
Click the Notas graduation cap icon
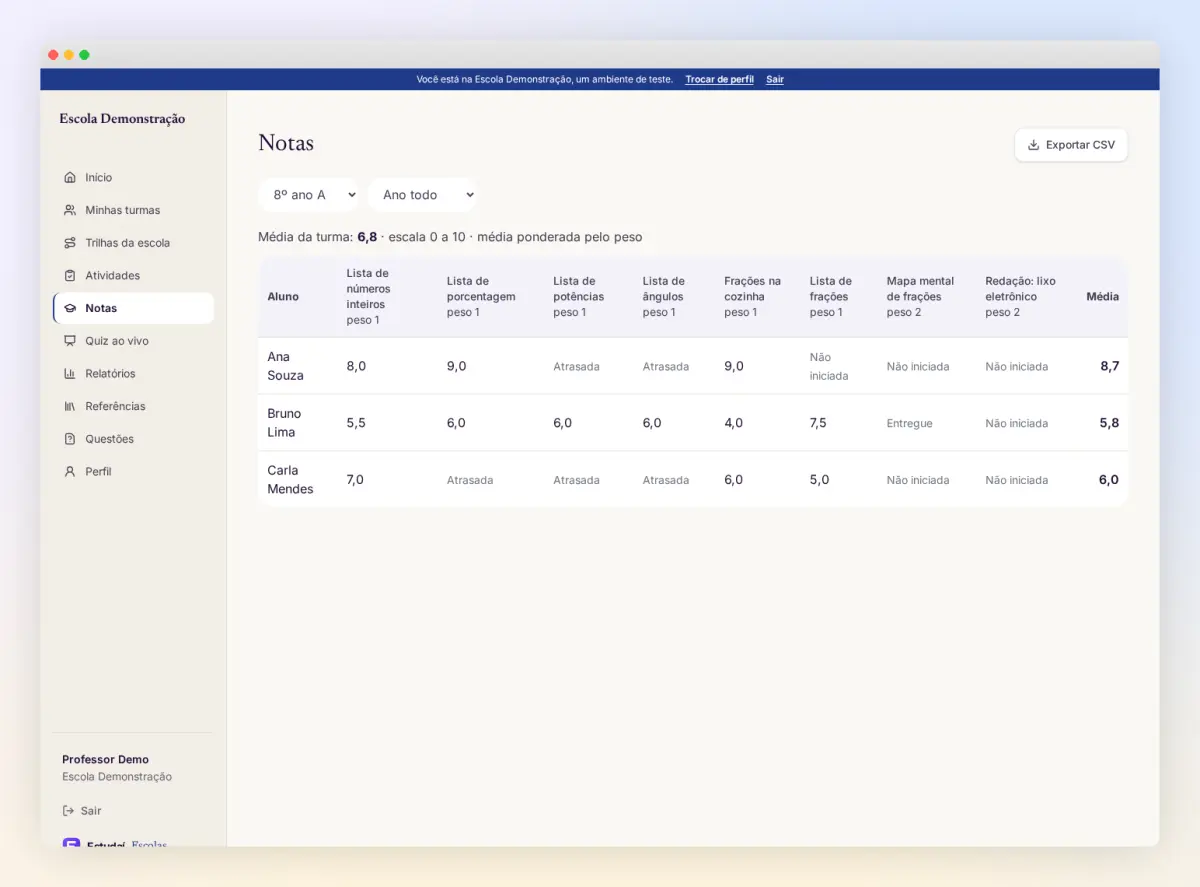70,308
